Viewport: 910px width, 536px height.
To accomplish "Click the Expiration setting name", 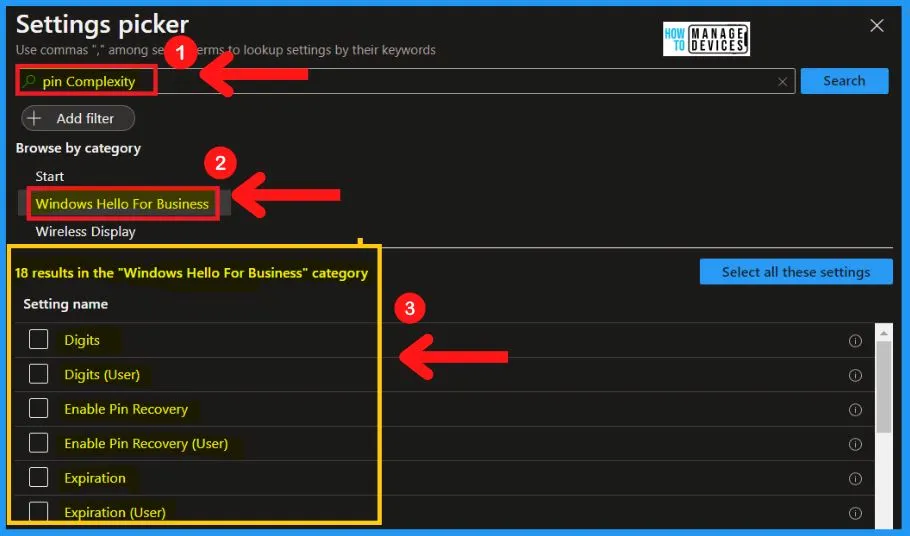I will (95, 478).
